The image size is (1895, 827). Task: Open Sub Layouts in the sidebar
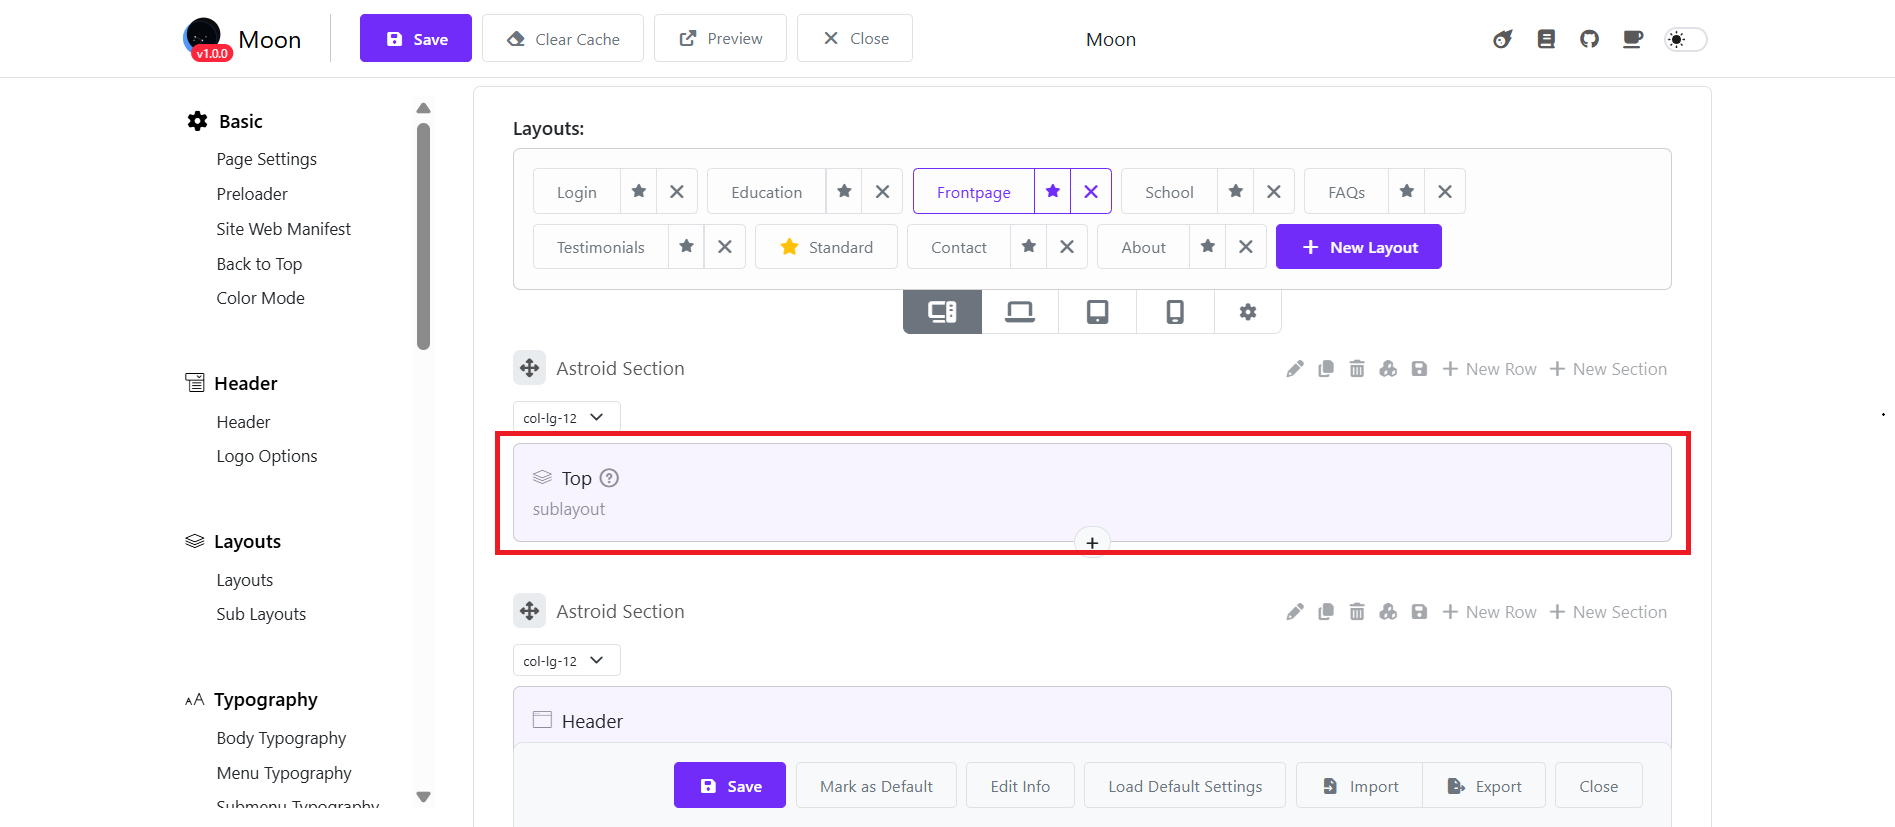261,614
